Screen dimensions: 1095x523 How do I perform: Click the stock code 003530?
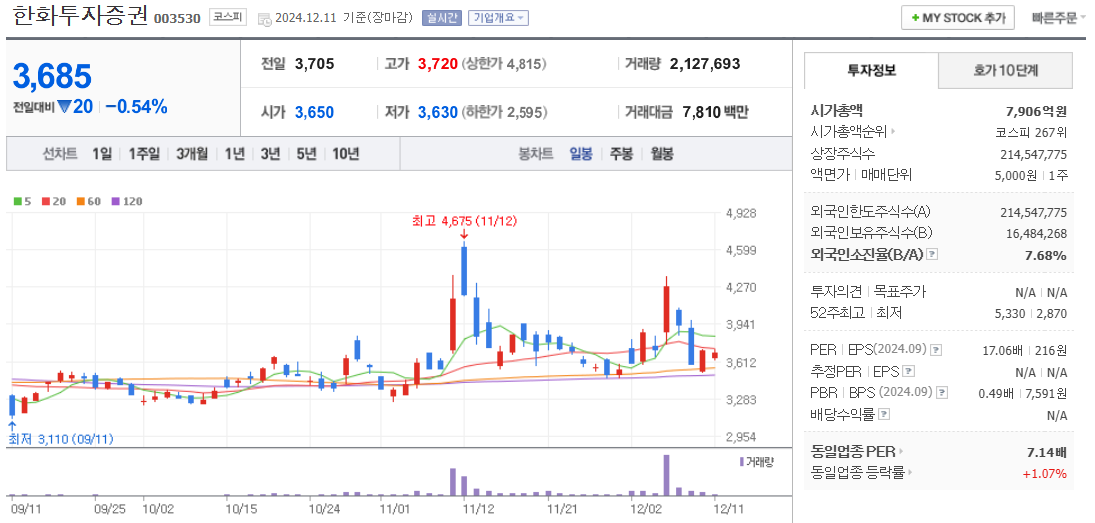(x=177, y=19)
